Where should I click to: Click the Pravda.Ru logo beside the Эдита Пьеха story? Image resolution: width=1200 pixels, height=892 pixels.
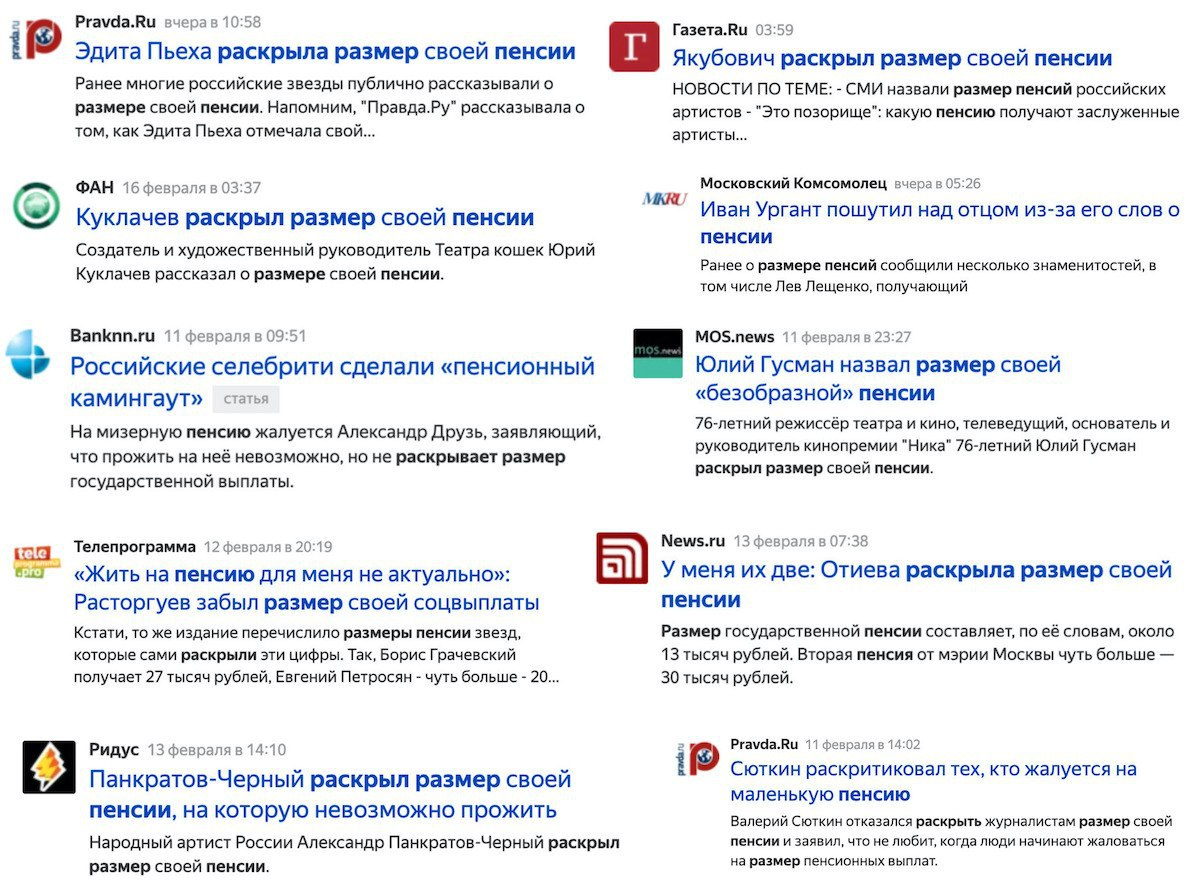coord(35,38)
